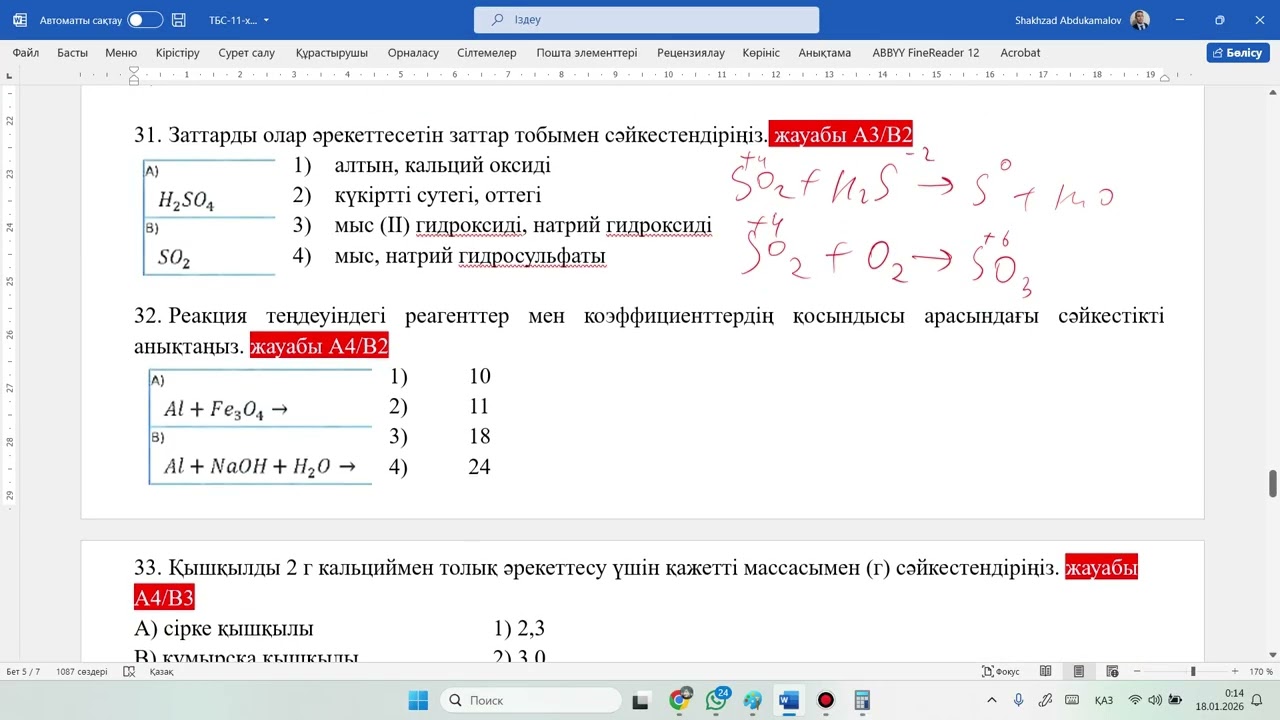The image size is (1280, 720).
Task: Enable Фокус mode in status bar
Action: point(1001,672)
